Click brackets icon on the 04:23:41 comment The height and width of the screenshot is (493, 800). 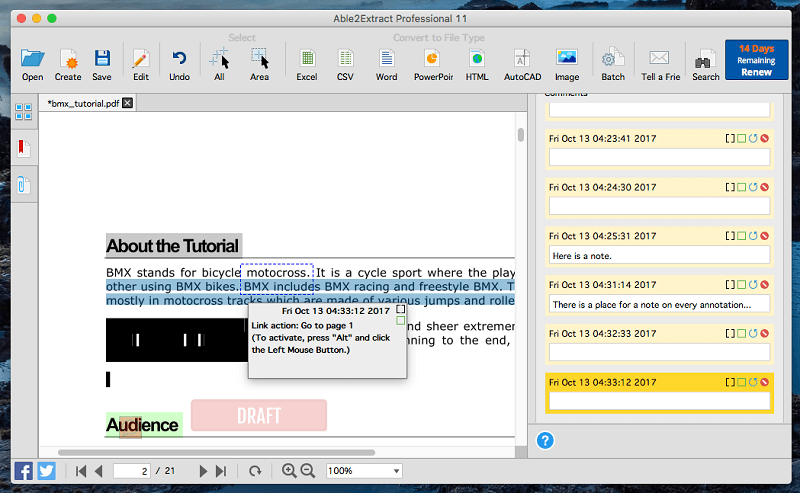(730, 138)
